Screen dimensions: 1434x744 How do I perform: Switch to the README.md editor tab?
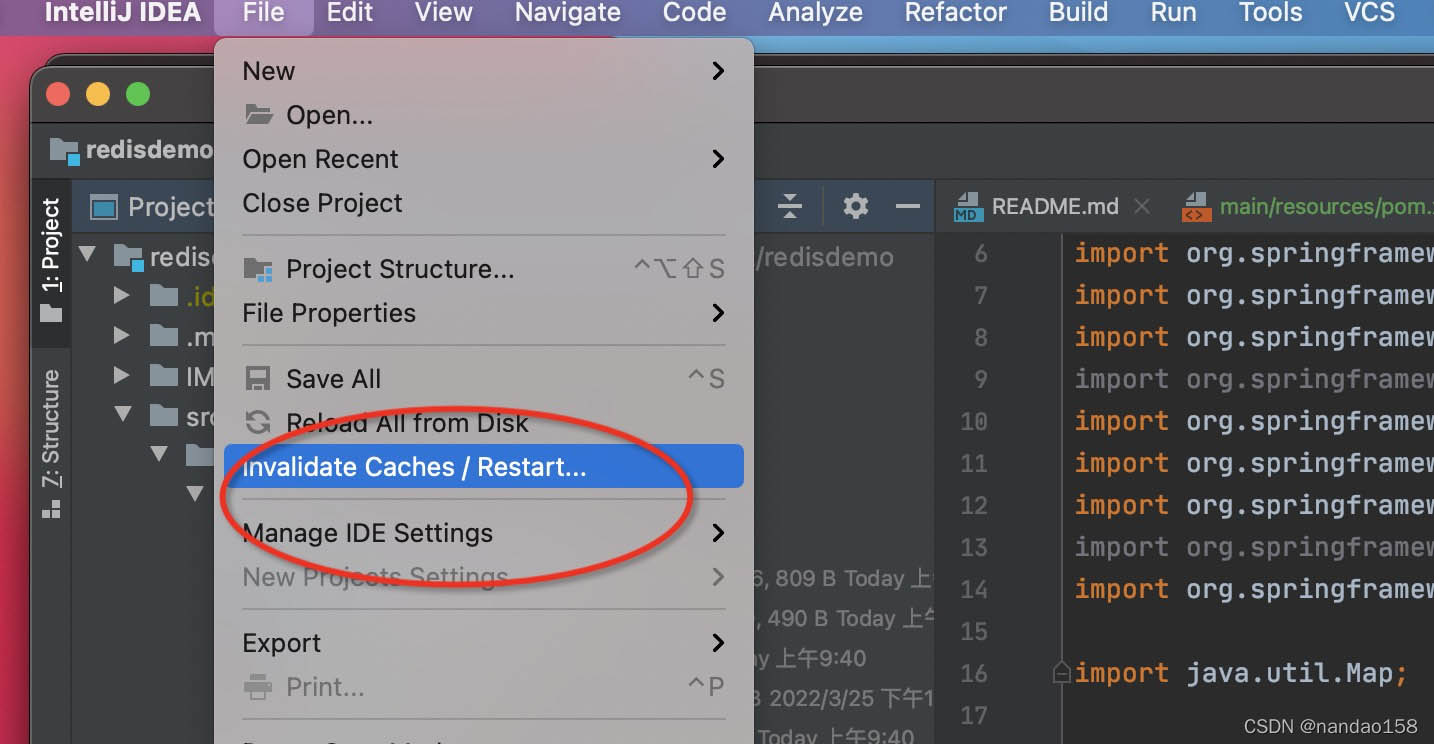click(x=1052, y=207)
